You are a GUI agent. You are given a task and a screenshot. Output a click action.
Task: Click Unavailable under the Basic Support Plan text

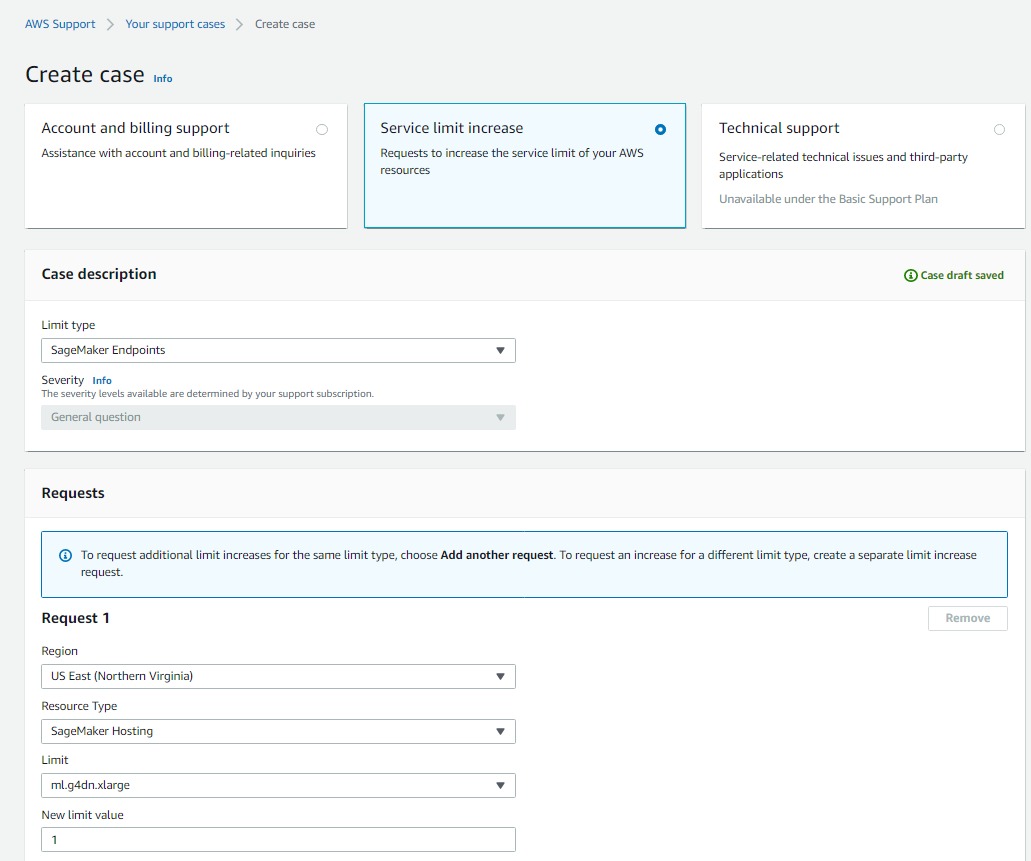click(x=828, y=199)
